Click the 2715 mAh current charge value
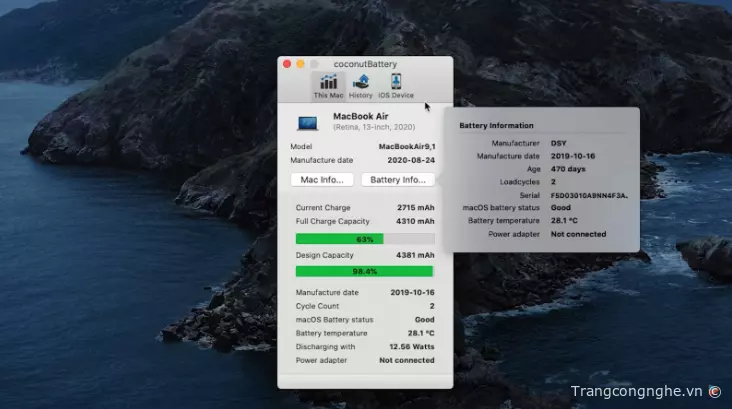 tap(415, 207)
